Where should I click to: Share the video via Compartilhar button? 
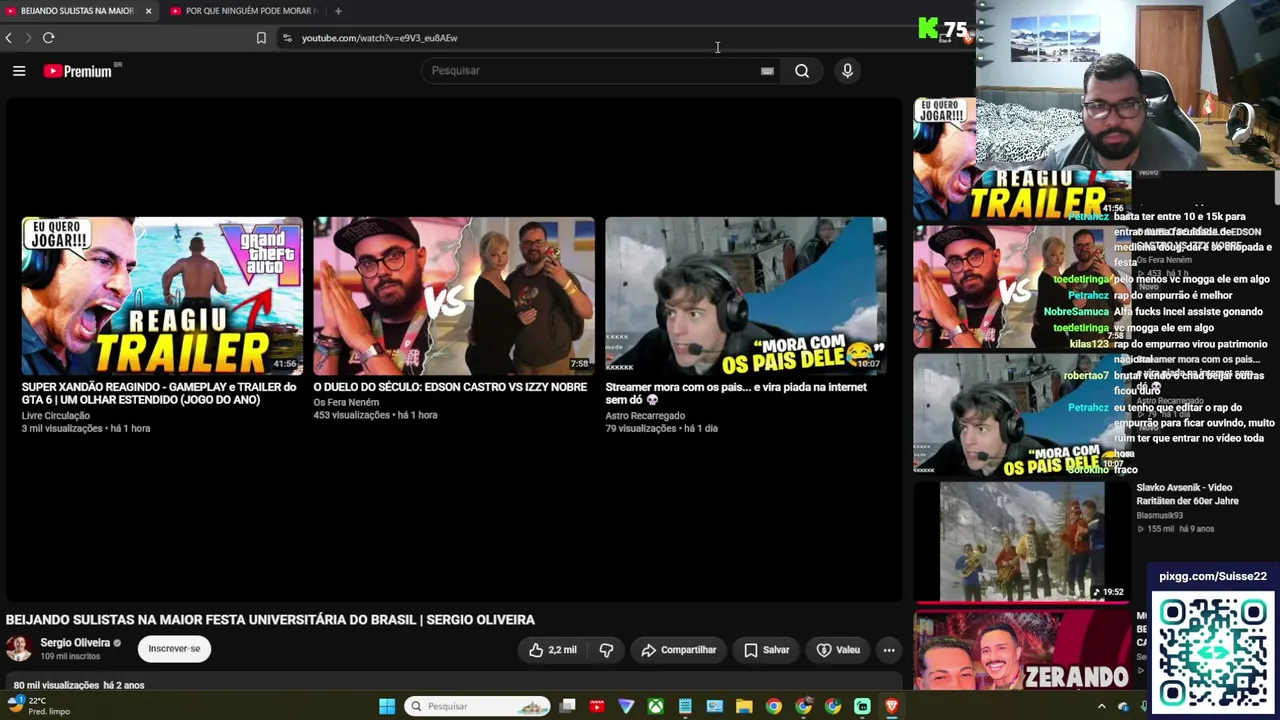(679, 650)
